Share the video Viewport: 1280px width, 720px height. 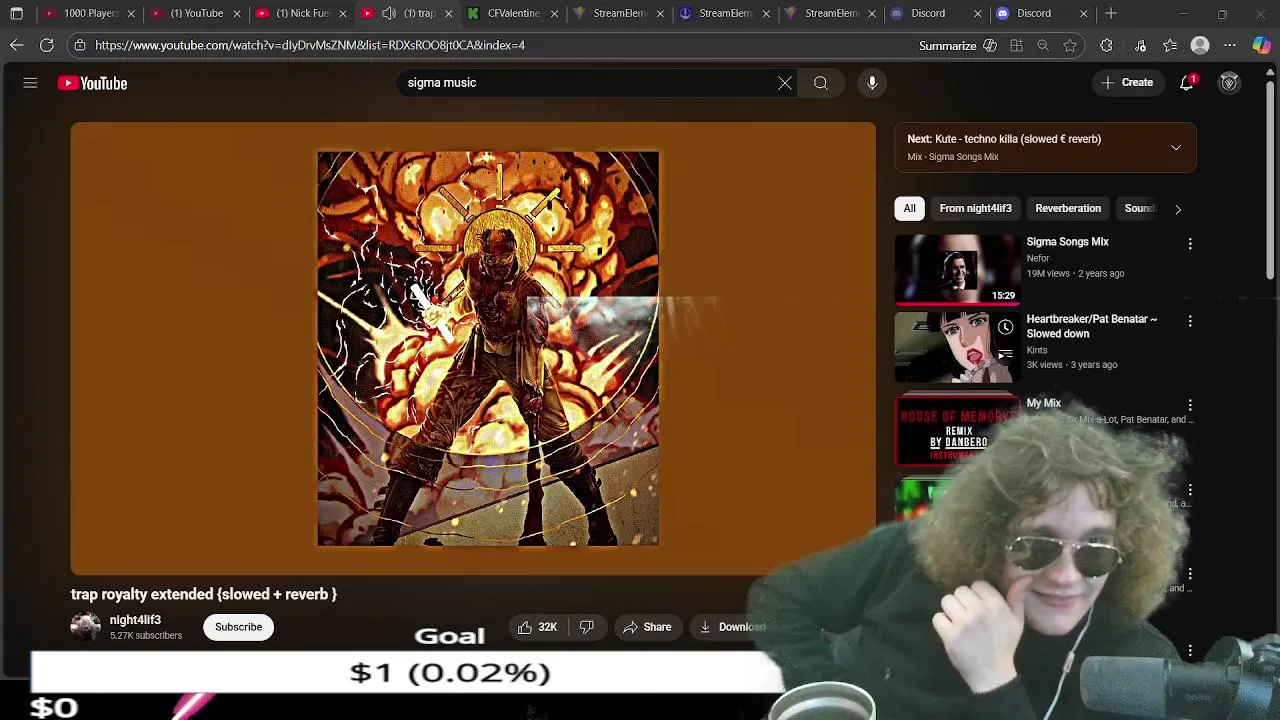click(647, 627)
